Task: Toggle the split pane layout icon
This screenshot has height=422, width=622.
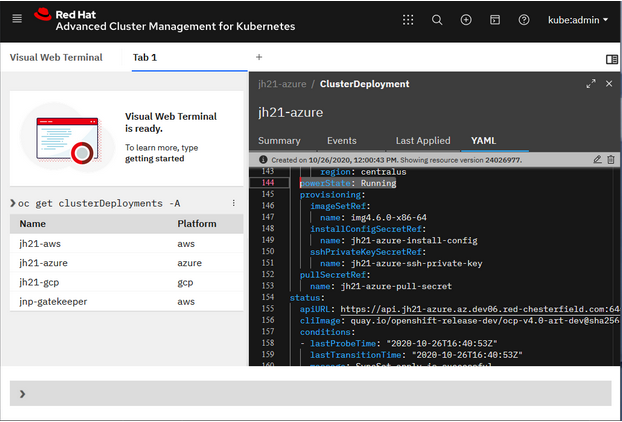Action: click(x=613, y=57)
